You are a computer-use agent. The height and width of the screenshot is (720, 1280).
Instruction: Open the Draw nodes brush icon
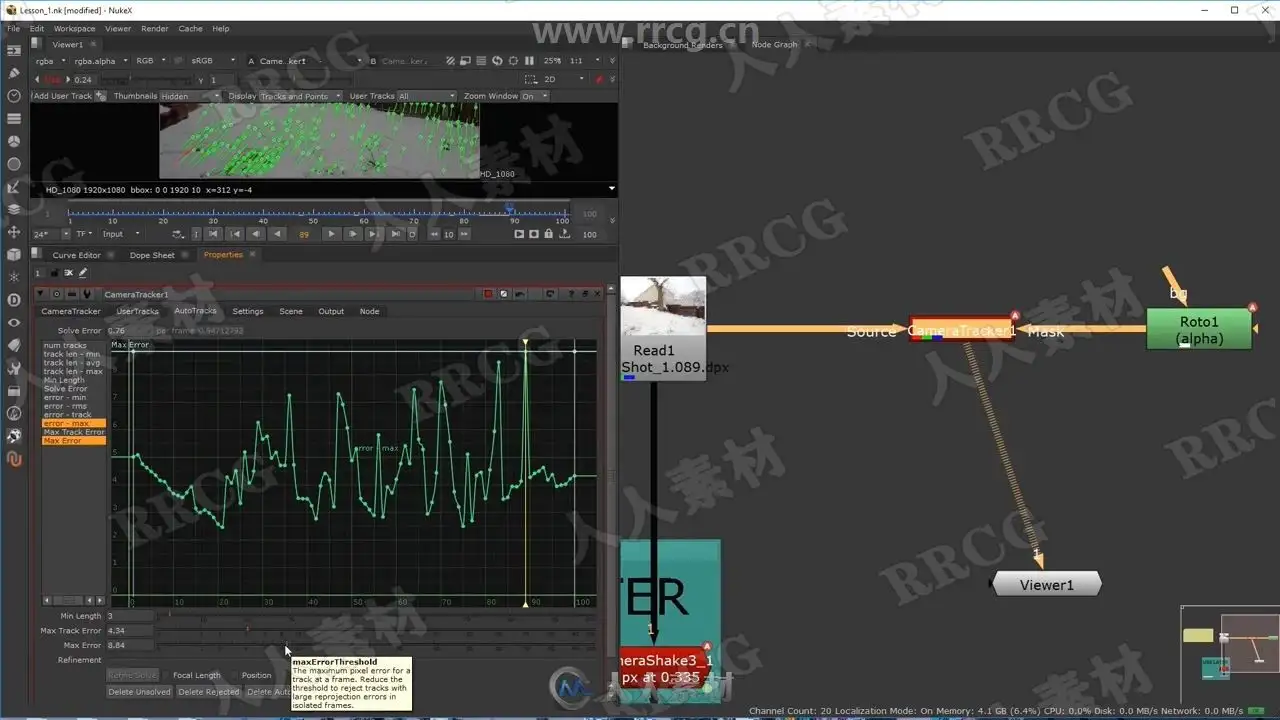[x=14, y=73]
